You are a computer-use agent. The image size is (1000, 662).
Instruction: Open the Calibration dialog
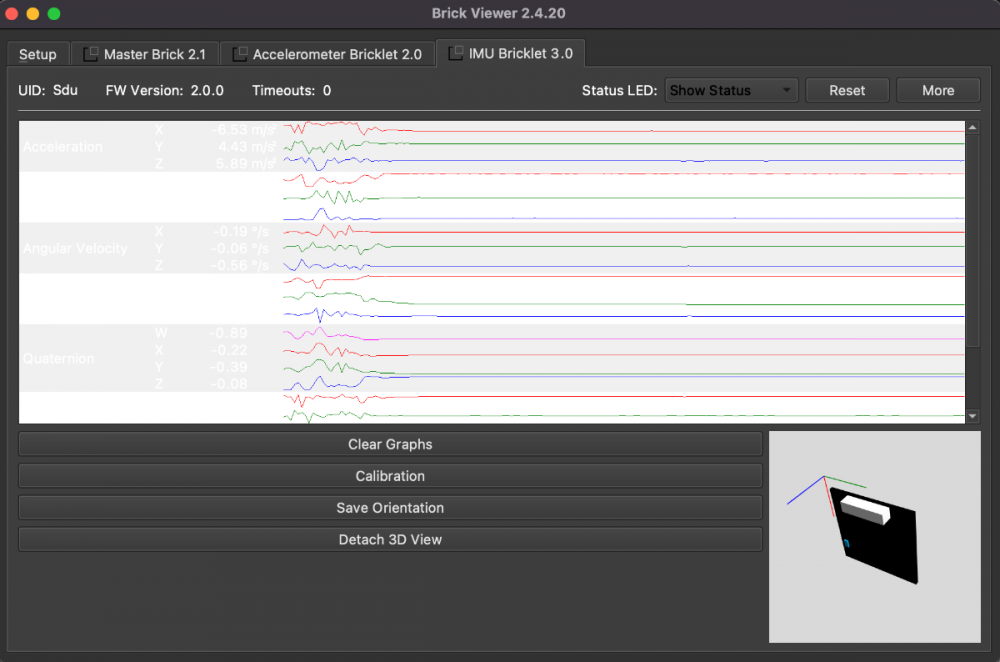(x=390, y=476)
